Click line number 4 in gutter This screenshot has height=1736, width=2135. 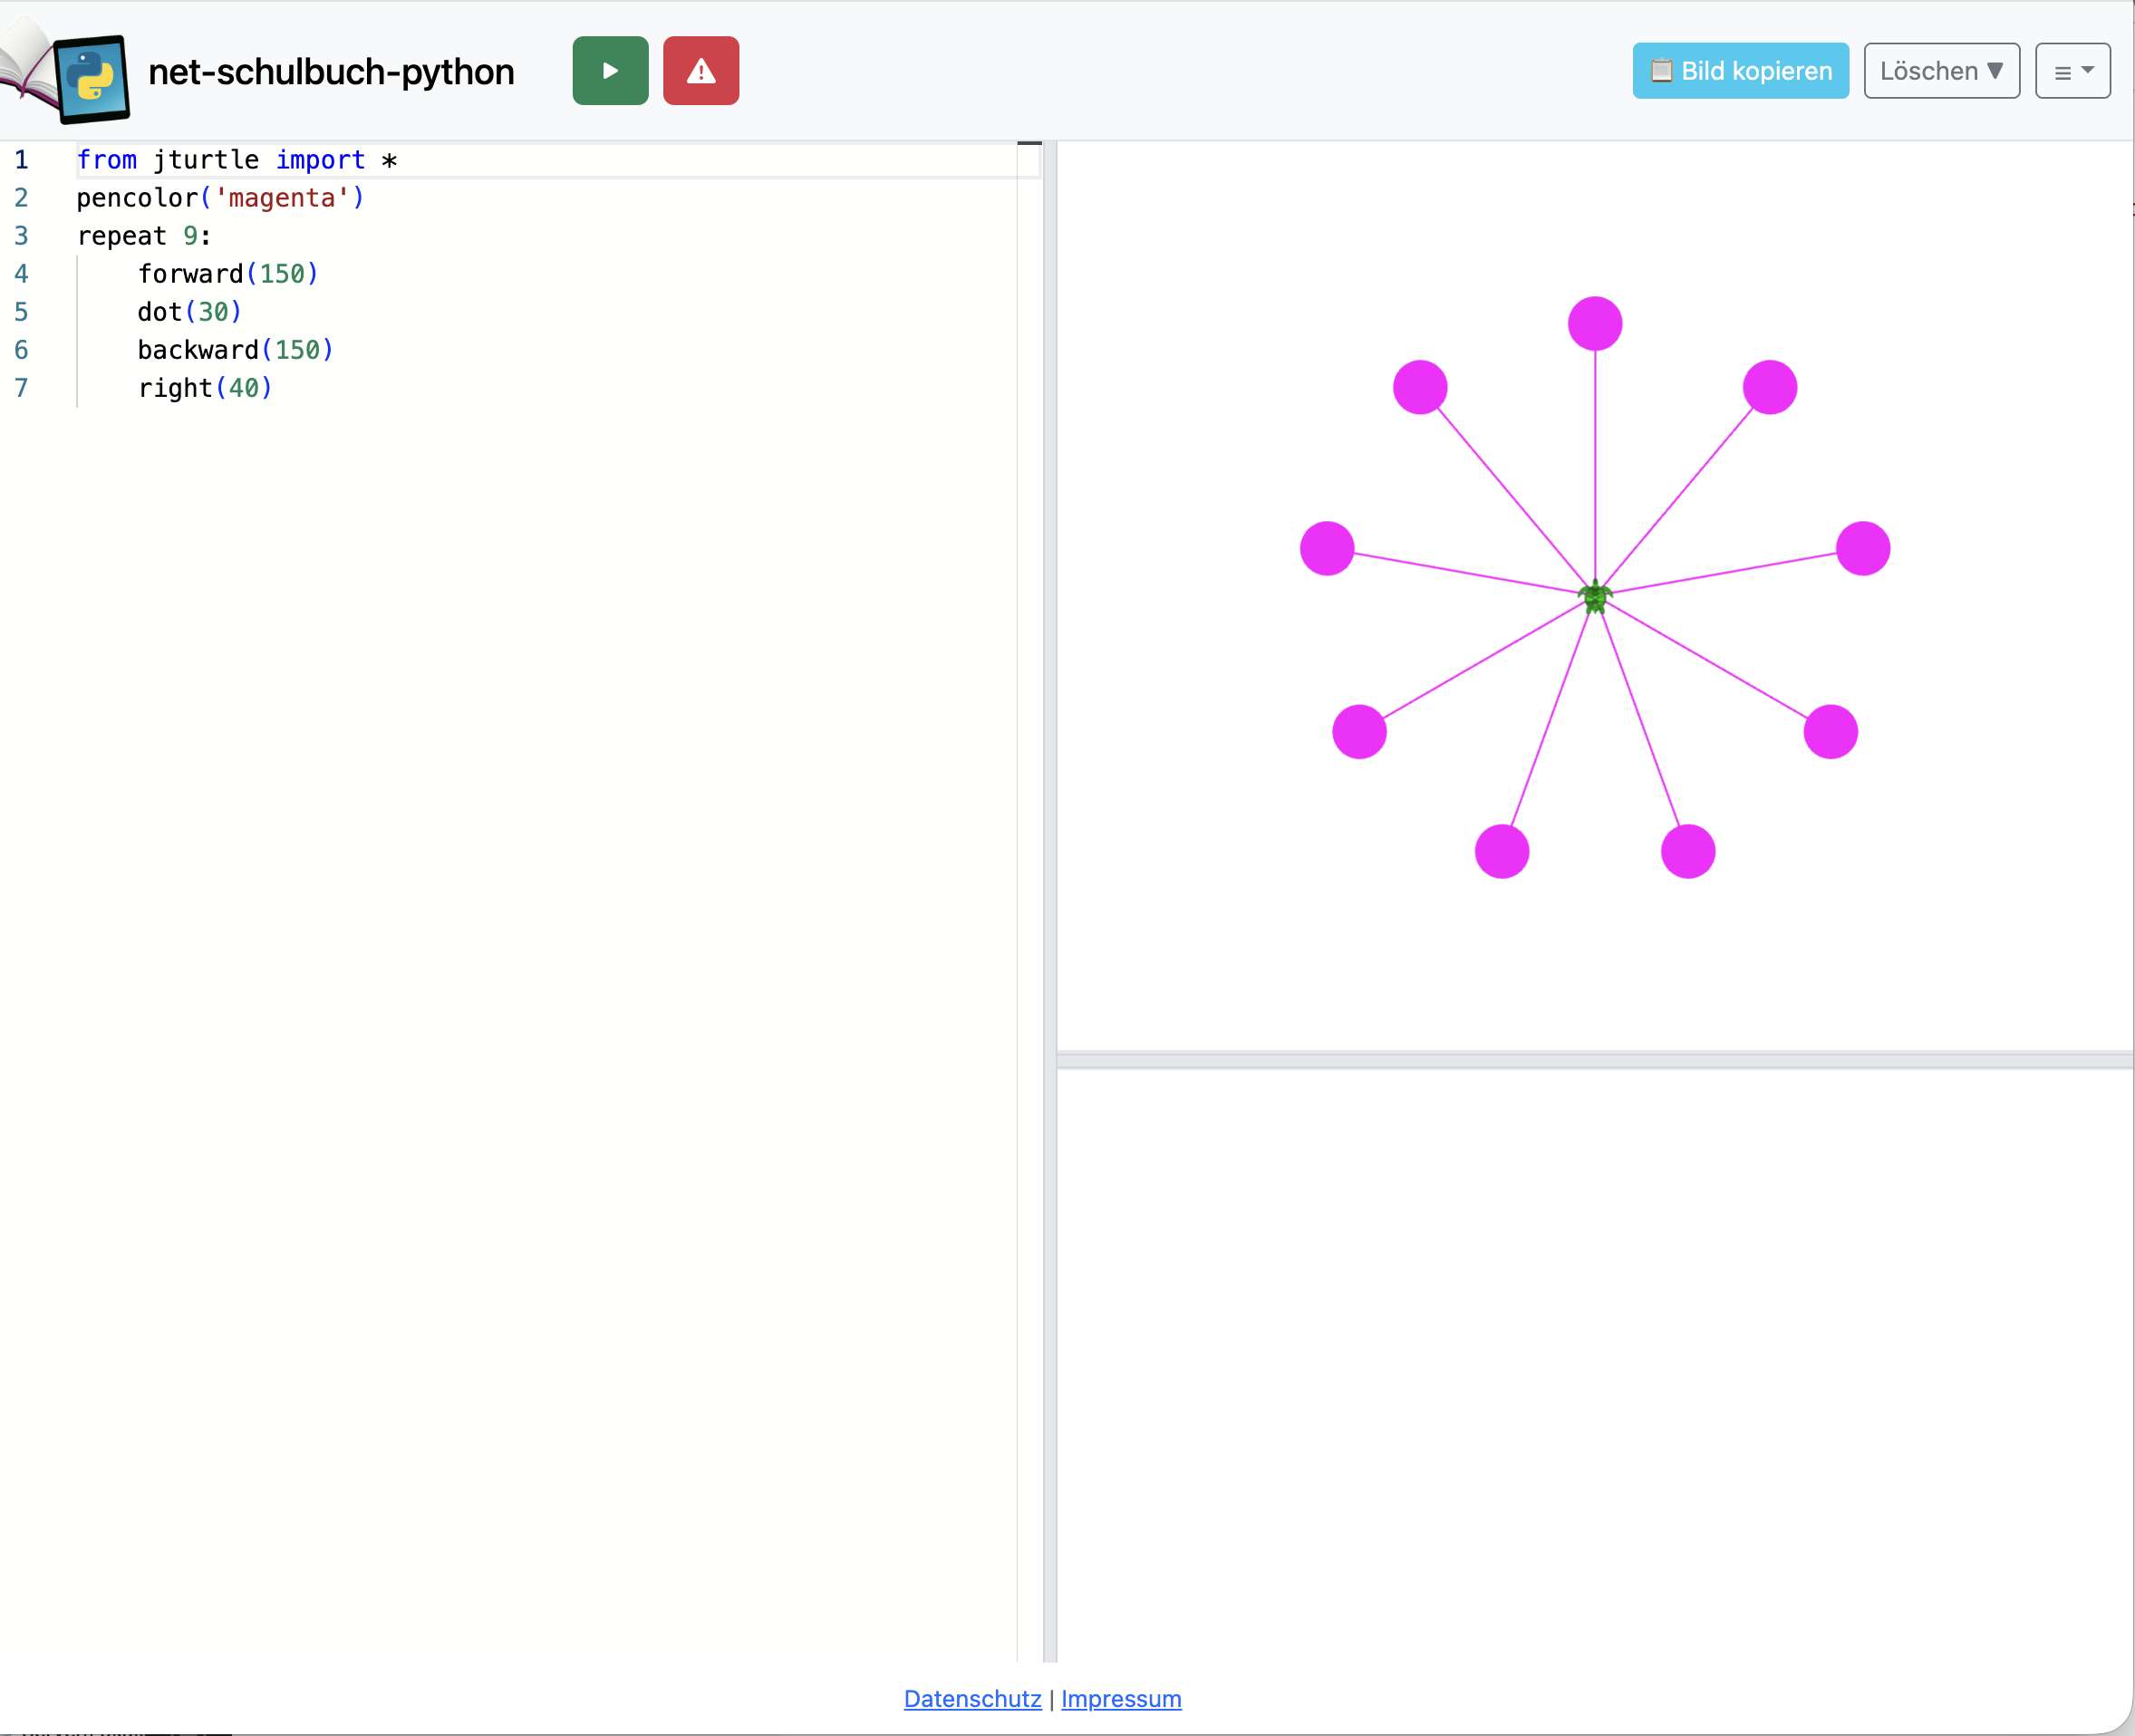(x=21, y=274)
